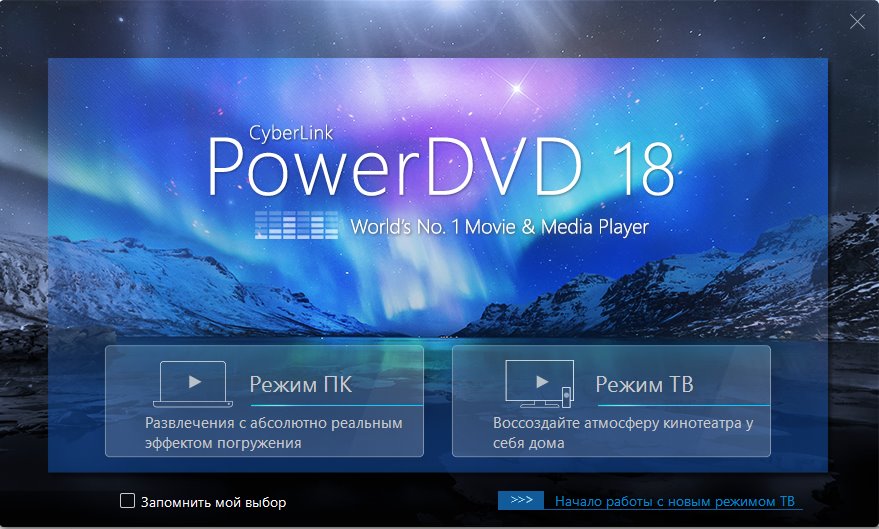Viewport: 879px width, 529px height.
Task: Click the 'World's No. 1 Movie & Media Player' tagline
Action: 499,227
